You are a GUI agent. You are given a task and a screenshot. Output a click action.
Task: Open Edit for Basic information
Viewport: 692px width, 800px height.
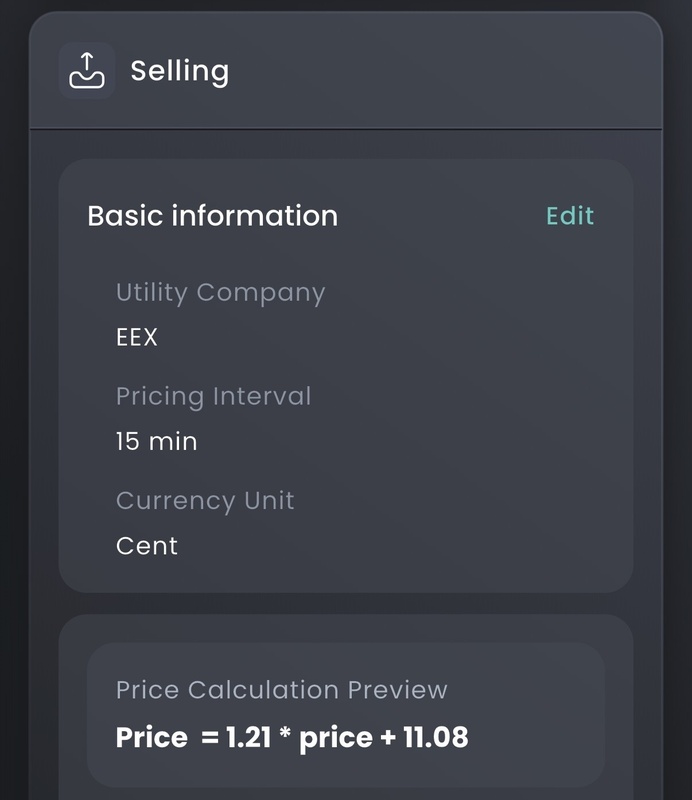(x=570, y=216)
